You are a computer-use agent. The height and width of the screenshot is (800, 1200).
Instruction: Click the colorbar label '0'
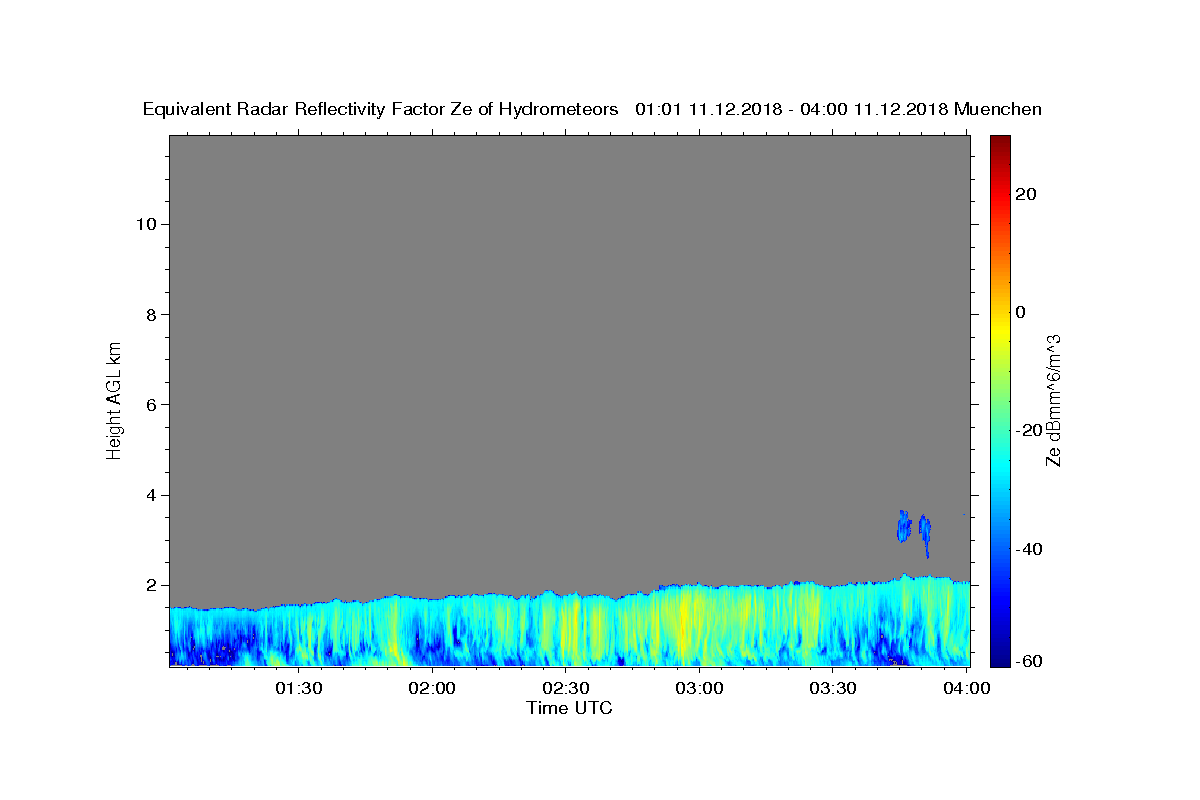point(1021,312)
